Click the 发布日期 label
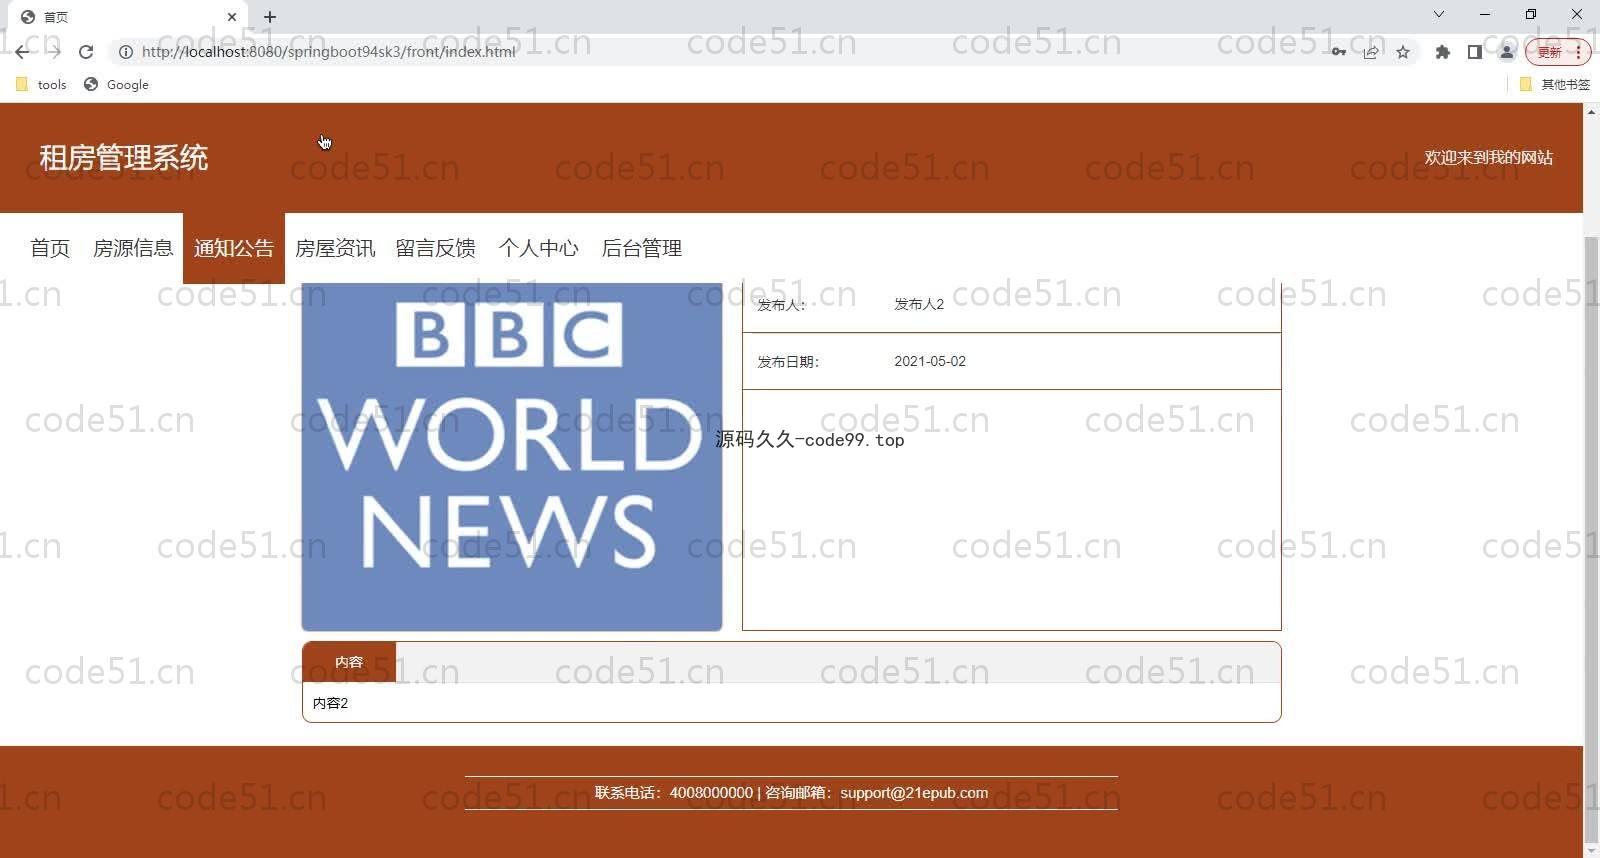The width and height of the screenshot is (1600, 858). tap(788, 362)
